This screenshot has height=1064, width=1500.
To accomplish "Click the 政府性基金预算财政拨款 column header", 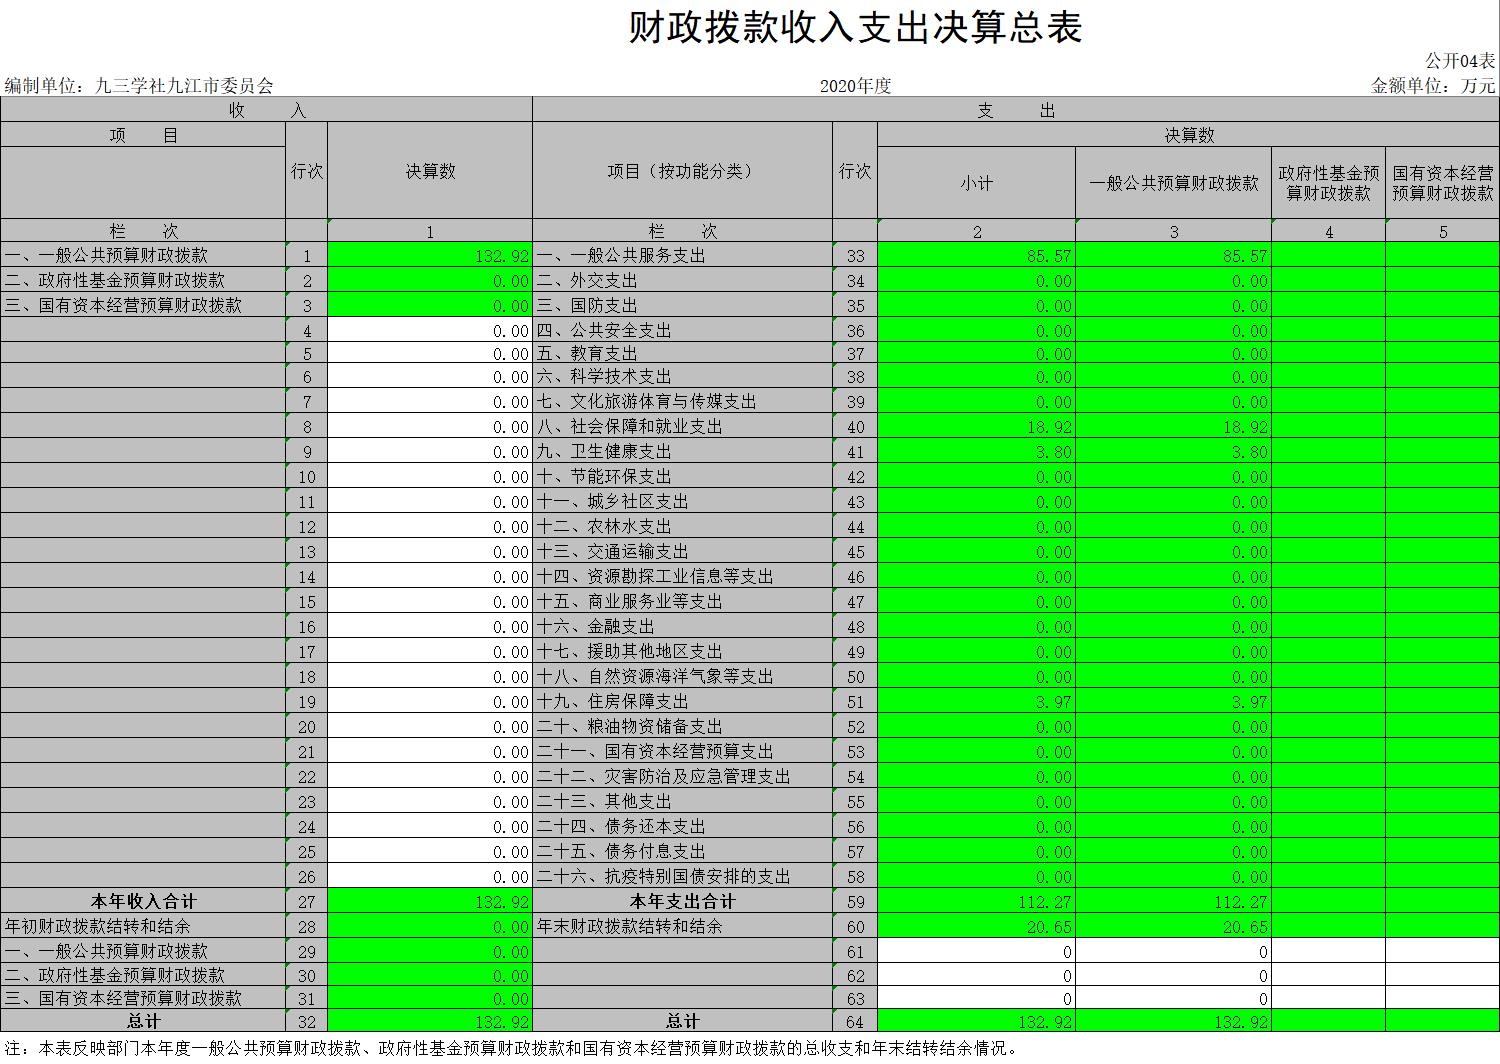I will tap(1328, 183).
